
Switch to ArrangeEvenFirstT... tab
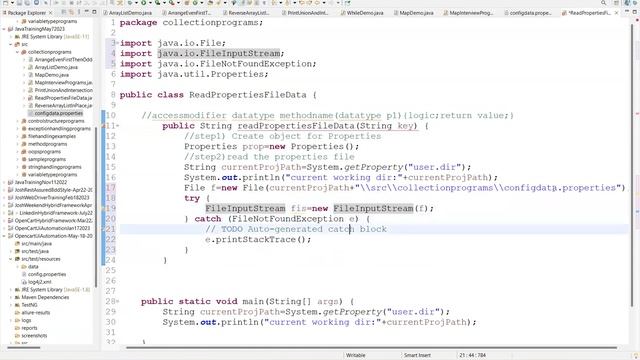[x=187, y=13]
